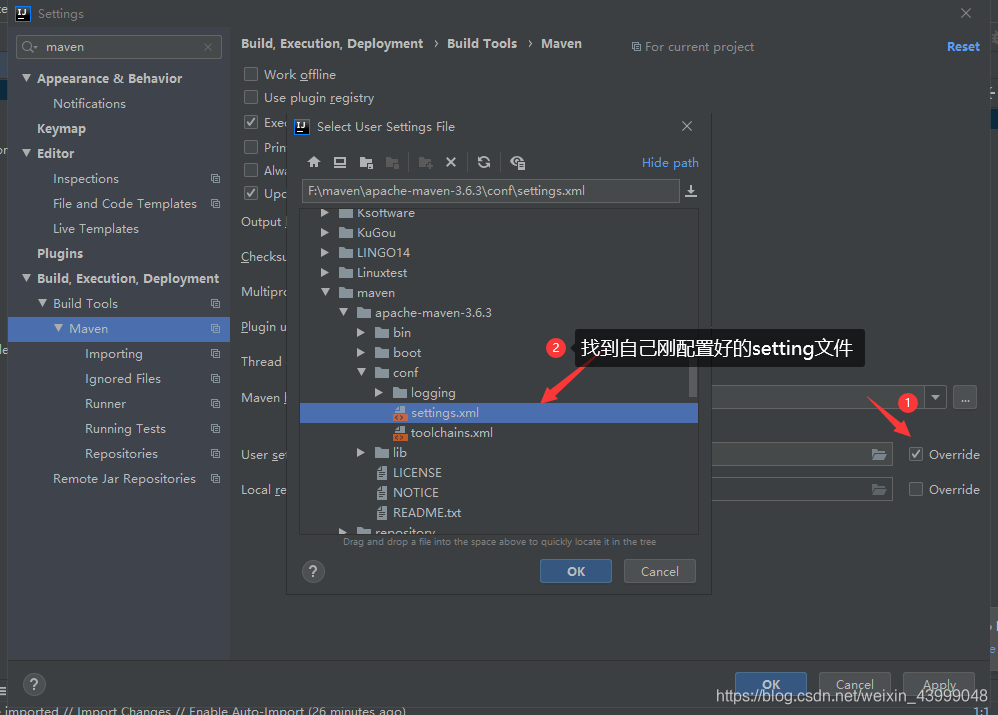Click the Project directory toolbar icon
Screen dimensions: 998x715
[x=366, y=162]
